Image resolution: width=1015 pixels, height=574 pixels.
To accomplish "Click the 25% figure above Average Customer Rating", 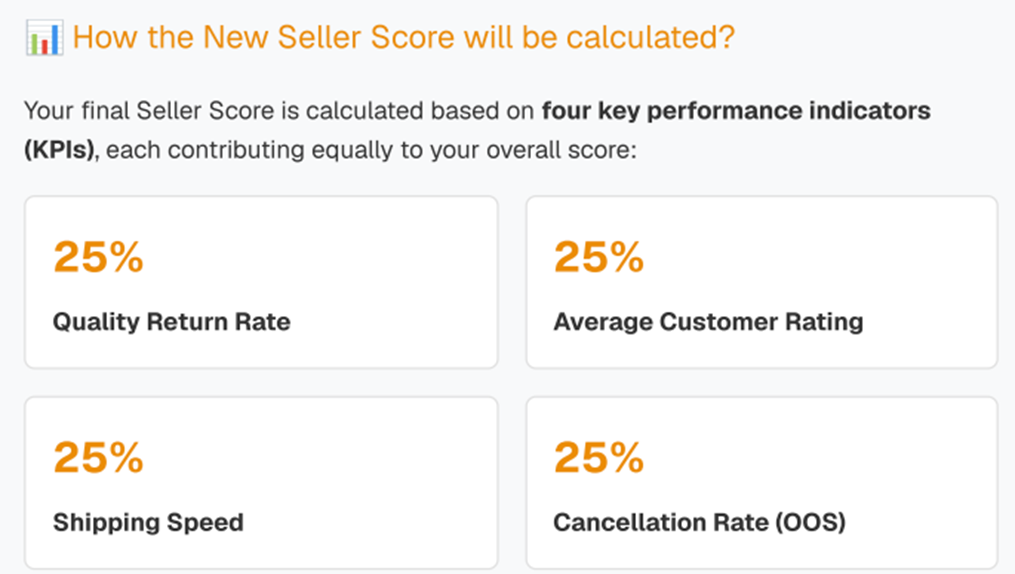I will [x=598, y=257].
